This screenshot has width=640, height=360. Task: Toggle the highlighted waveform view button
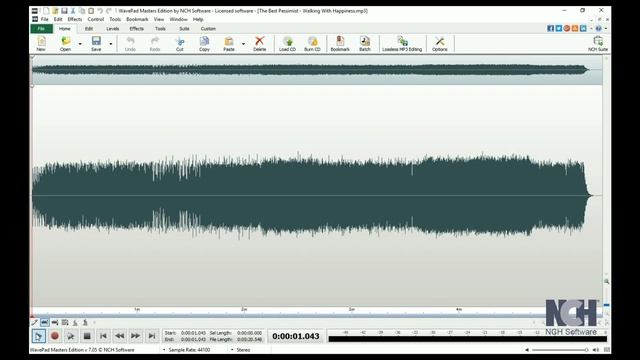pyautogui.click(x=44, y=322)
